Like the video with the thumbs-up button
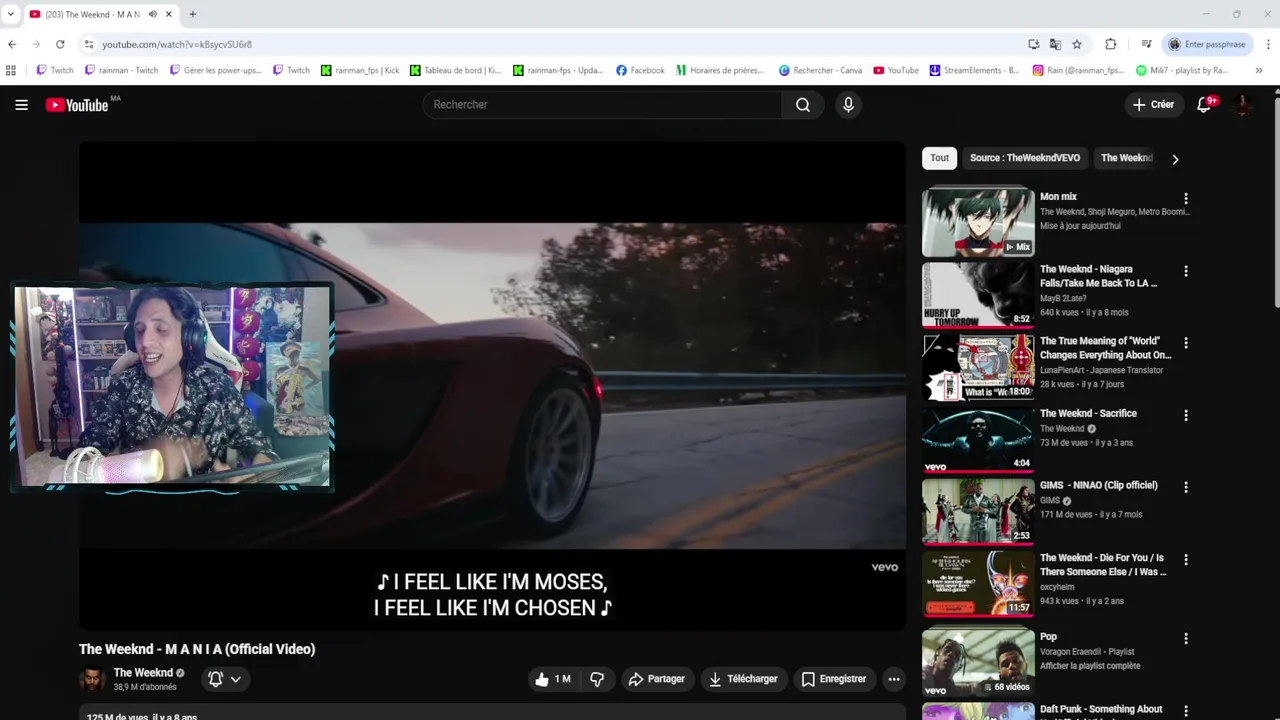Viewport: 1280px width, 720px height. pyautogui.click(x=553, y=679)
